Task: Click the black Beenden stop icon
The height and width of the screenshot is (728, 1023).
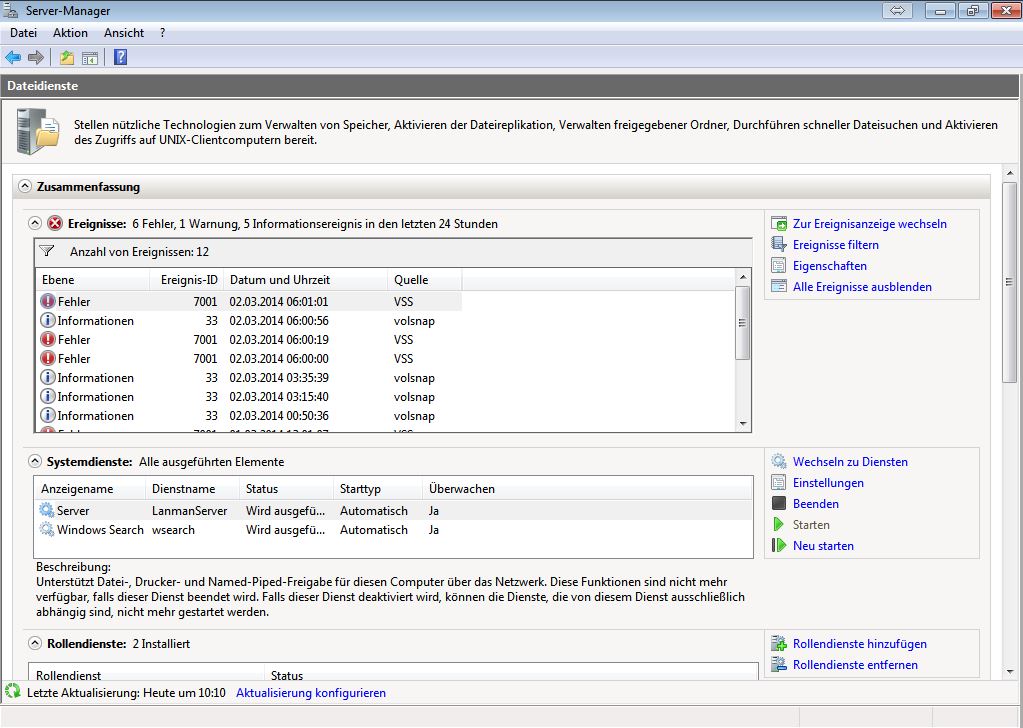Action: [779, 504]
